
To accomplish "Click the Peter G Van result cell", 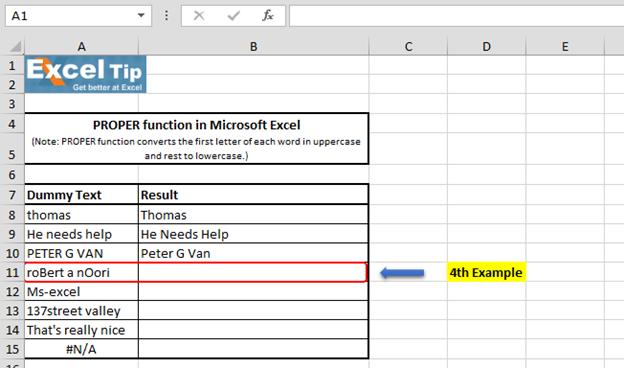I will point(253,253).
